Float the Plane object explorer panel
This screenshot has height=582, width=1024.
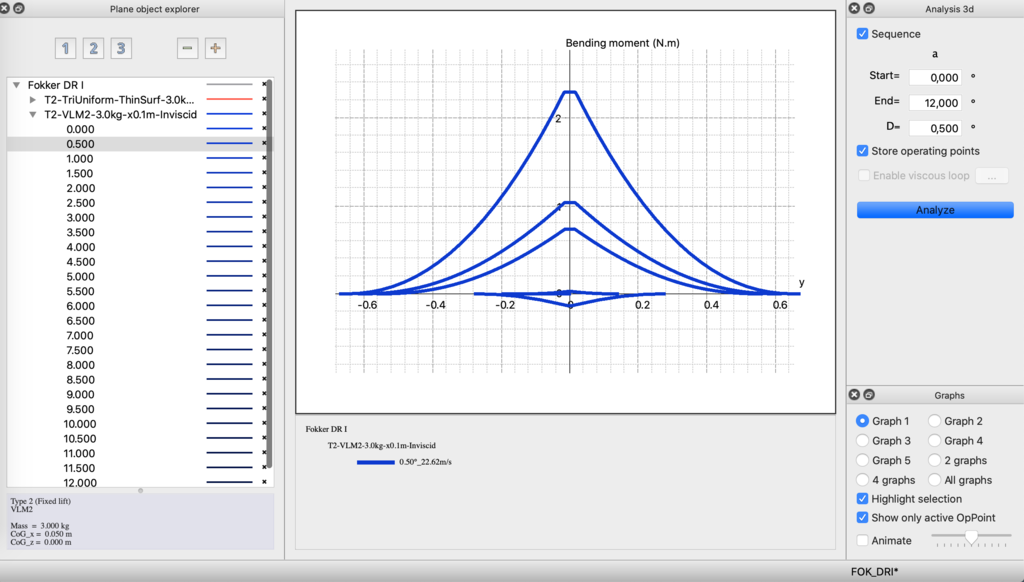pos(19,9)
